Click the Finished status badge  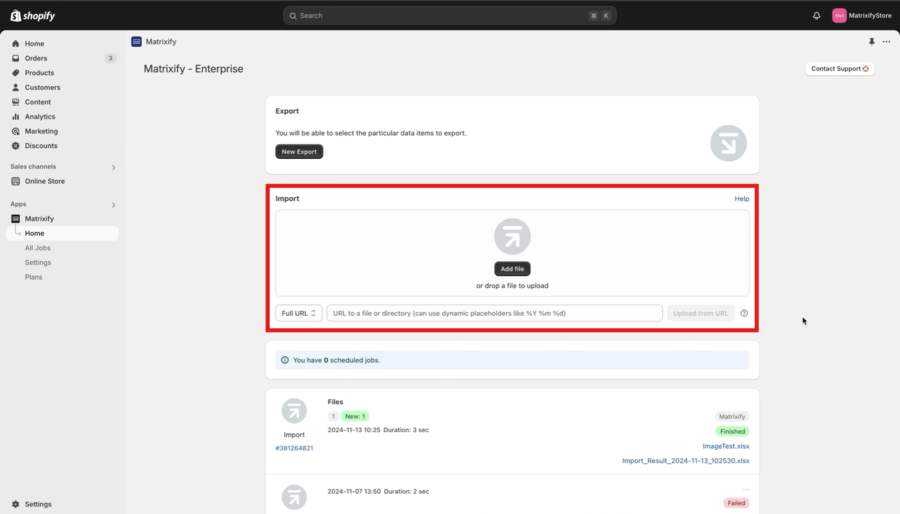[x=732, y=431]
